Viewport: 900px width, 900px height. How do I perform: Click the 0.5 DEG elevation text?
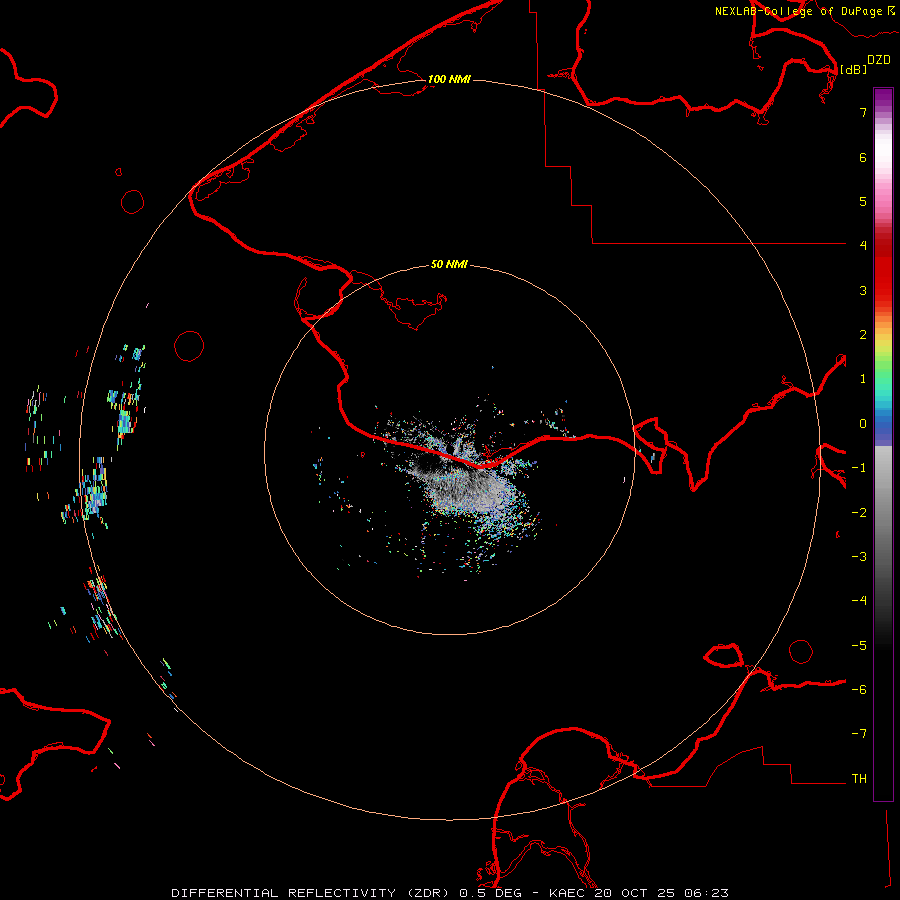(x=490, y=893)
